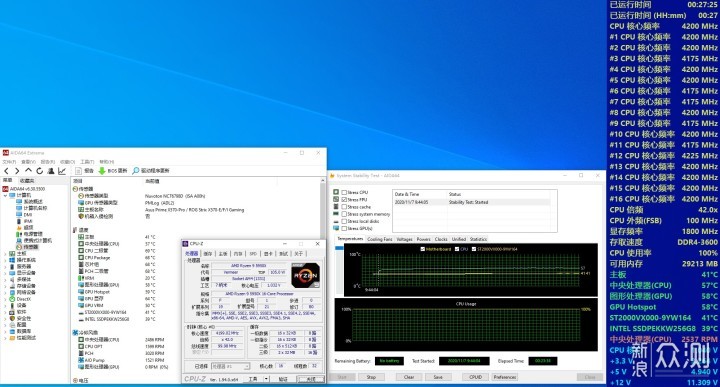Collapse the 计算机 node in AIDA64 tree
720x387 pixels.
click(6, 195)
